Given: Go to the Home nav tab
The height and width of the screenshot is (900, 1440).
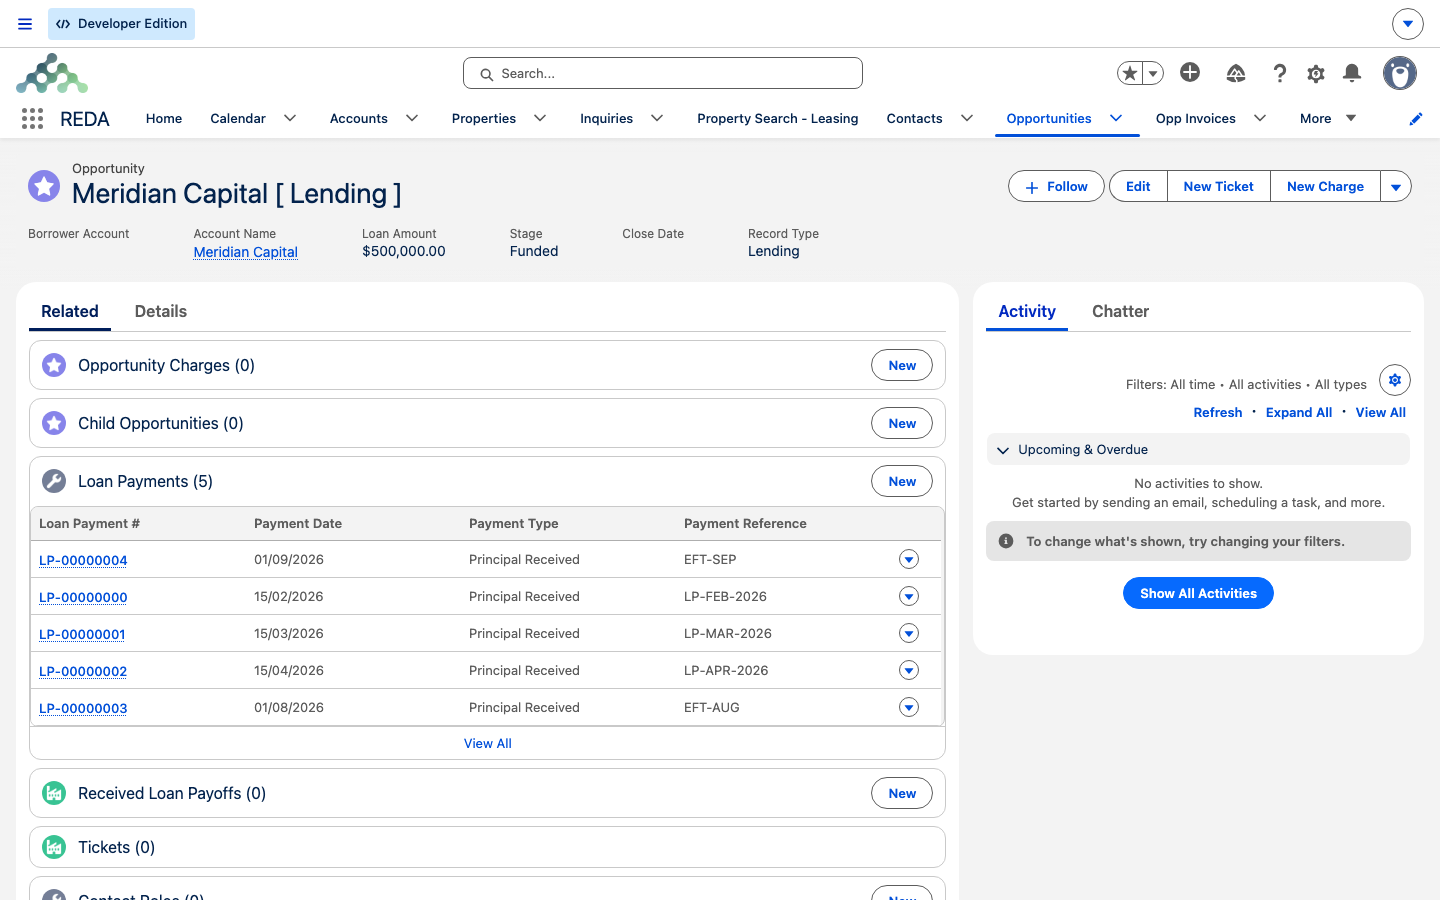Looking at the screenshot, I should point(164,118).
